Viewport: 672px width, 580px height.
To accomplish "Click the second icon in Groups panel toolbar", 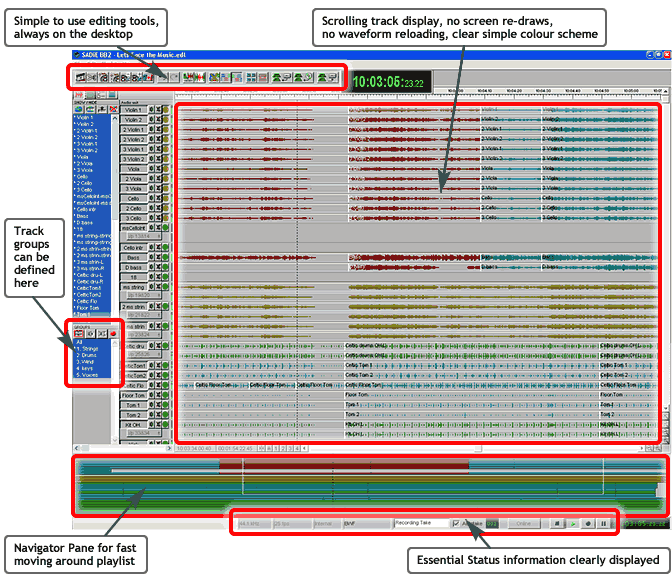I will pyautogui.click(x=91, y=334).
